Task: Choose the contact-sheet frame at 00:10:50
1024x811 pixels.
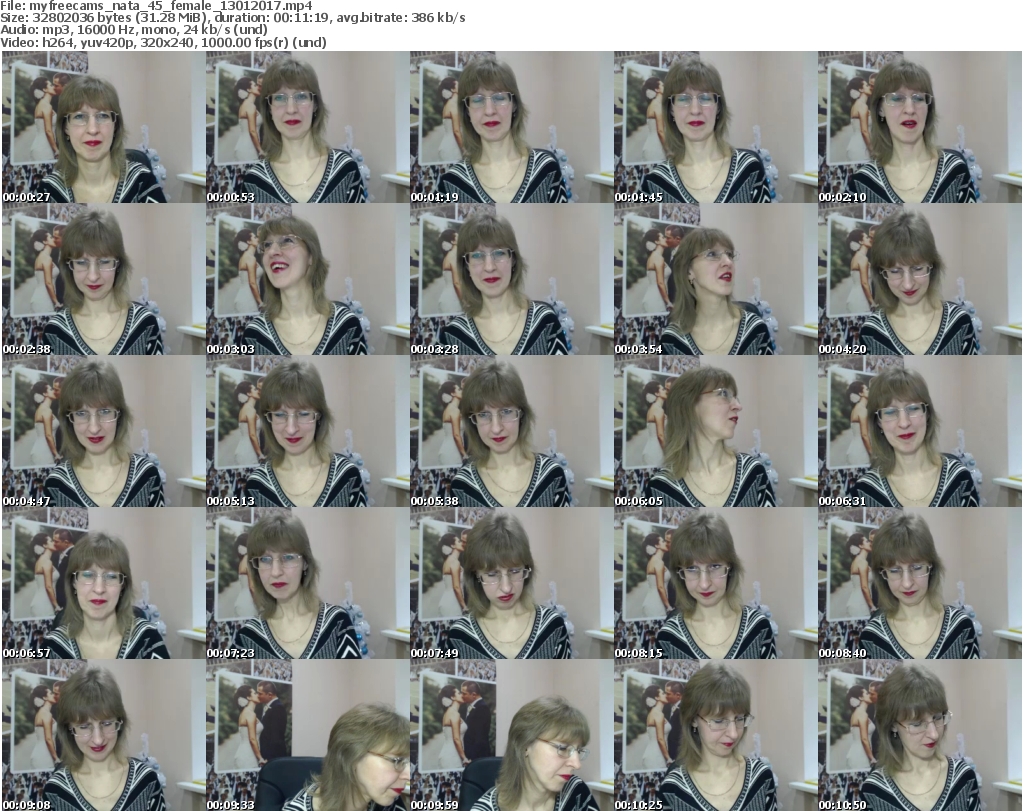Action: (920, 735)
